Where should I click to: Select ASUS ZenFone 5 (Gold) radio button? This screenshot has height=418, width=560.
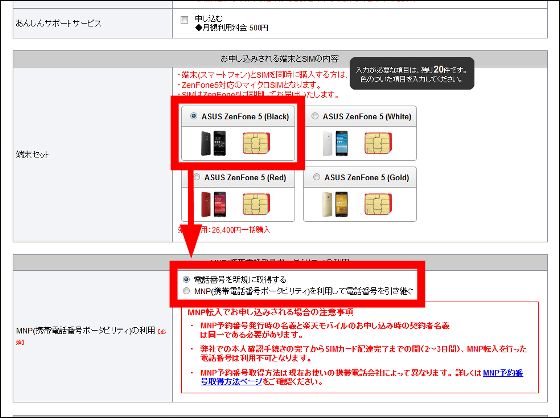click(x=316, y=177)
